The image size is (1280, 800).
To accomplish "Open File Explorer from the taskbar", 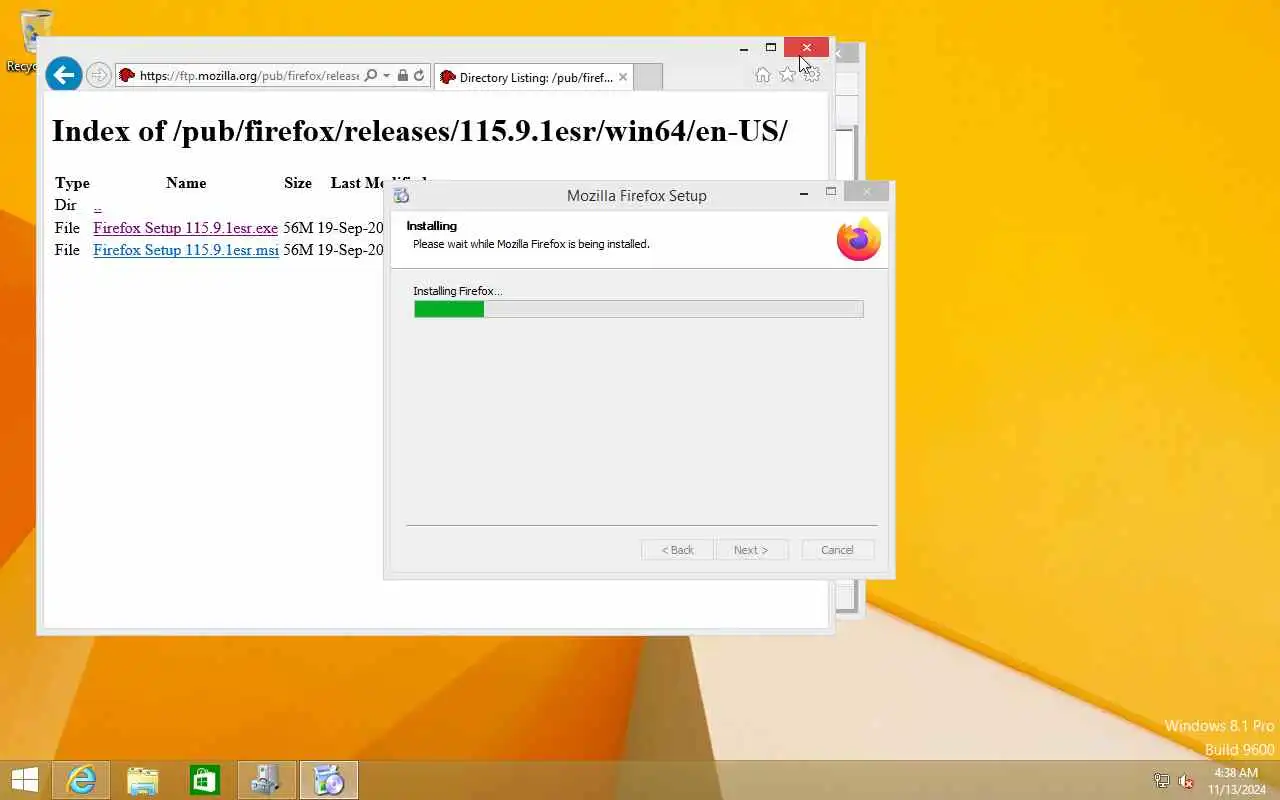I will pos(143,780).
